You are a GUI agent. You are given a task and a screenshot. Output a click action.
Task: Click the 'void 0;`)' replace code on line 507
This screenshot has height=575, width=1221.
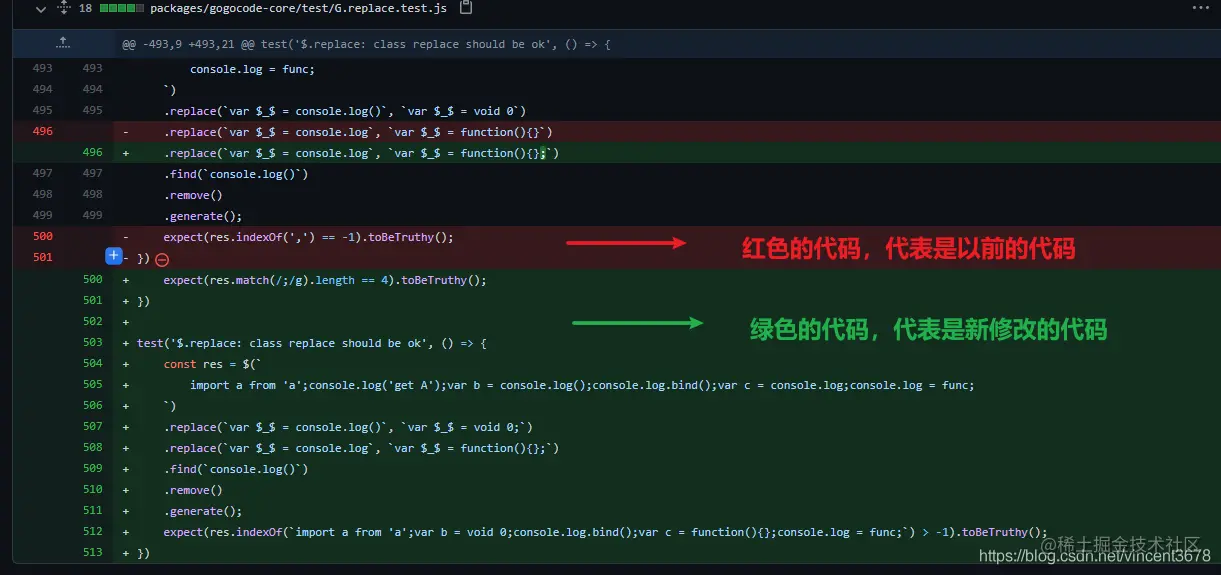coord(348,427)
